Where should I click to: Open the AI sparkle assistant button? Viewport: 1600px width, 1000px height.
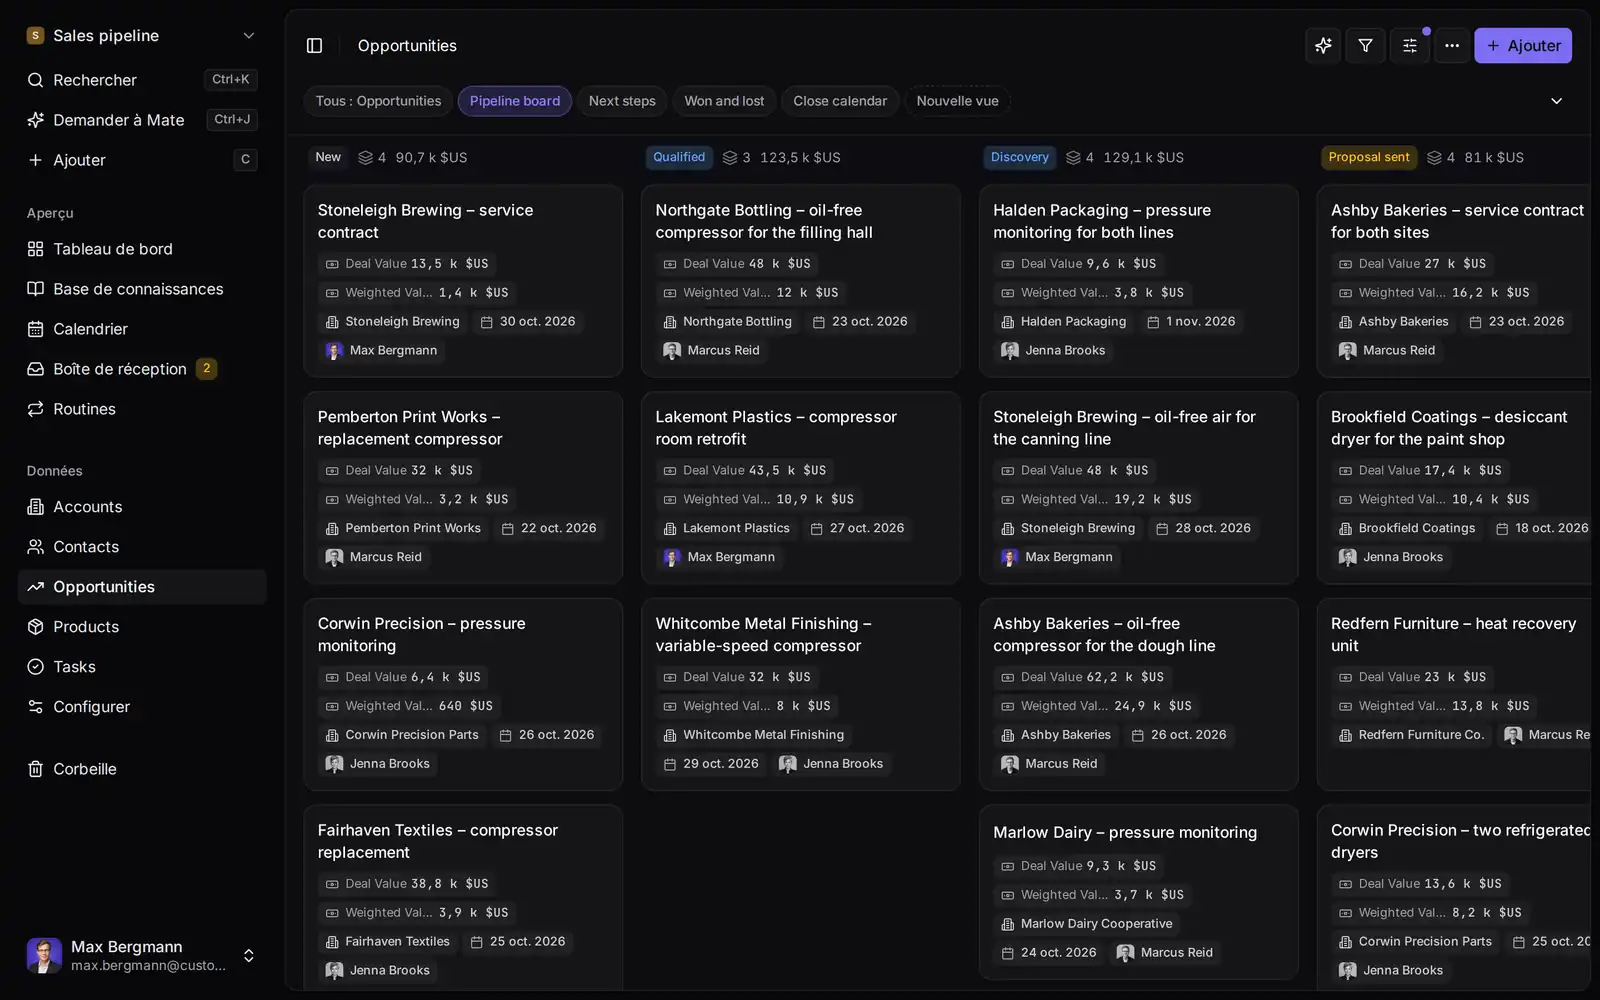click(x=1323, y=46)
